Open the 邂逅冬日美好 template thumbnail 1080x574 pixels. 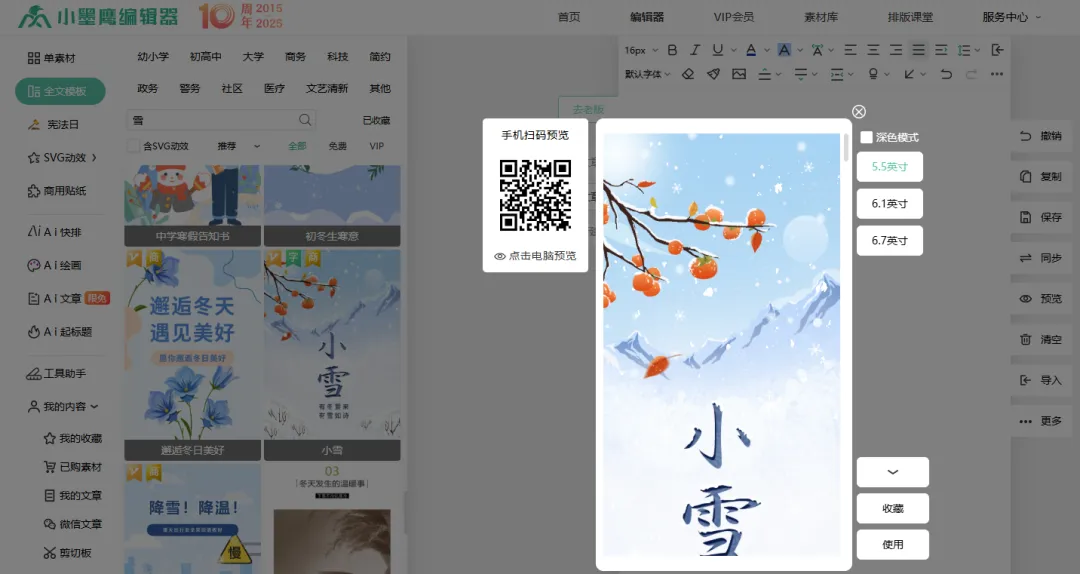[192, 354]
